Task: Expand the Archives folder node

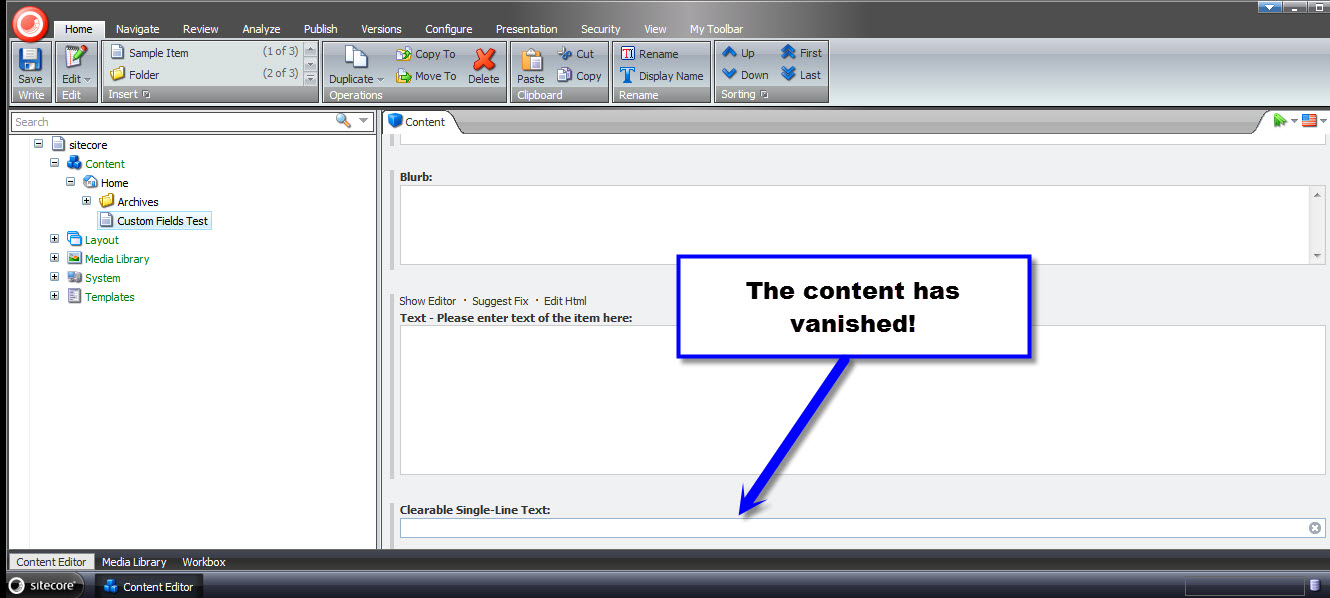Action: 87,201
